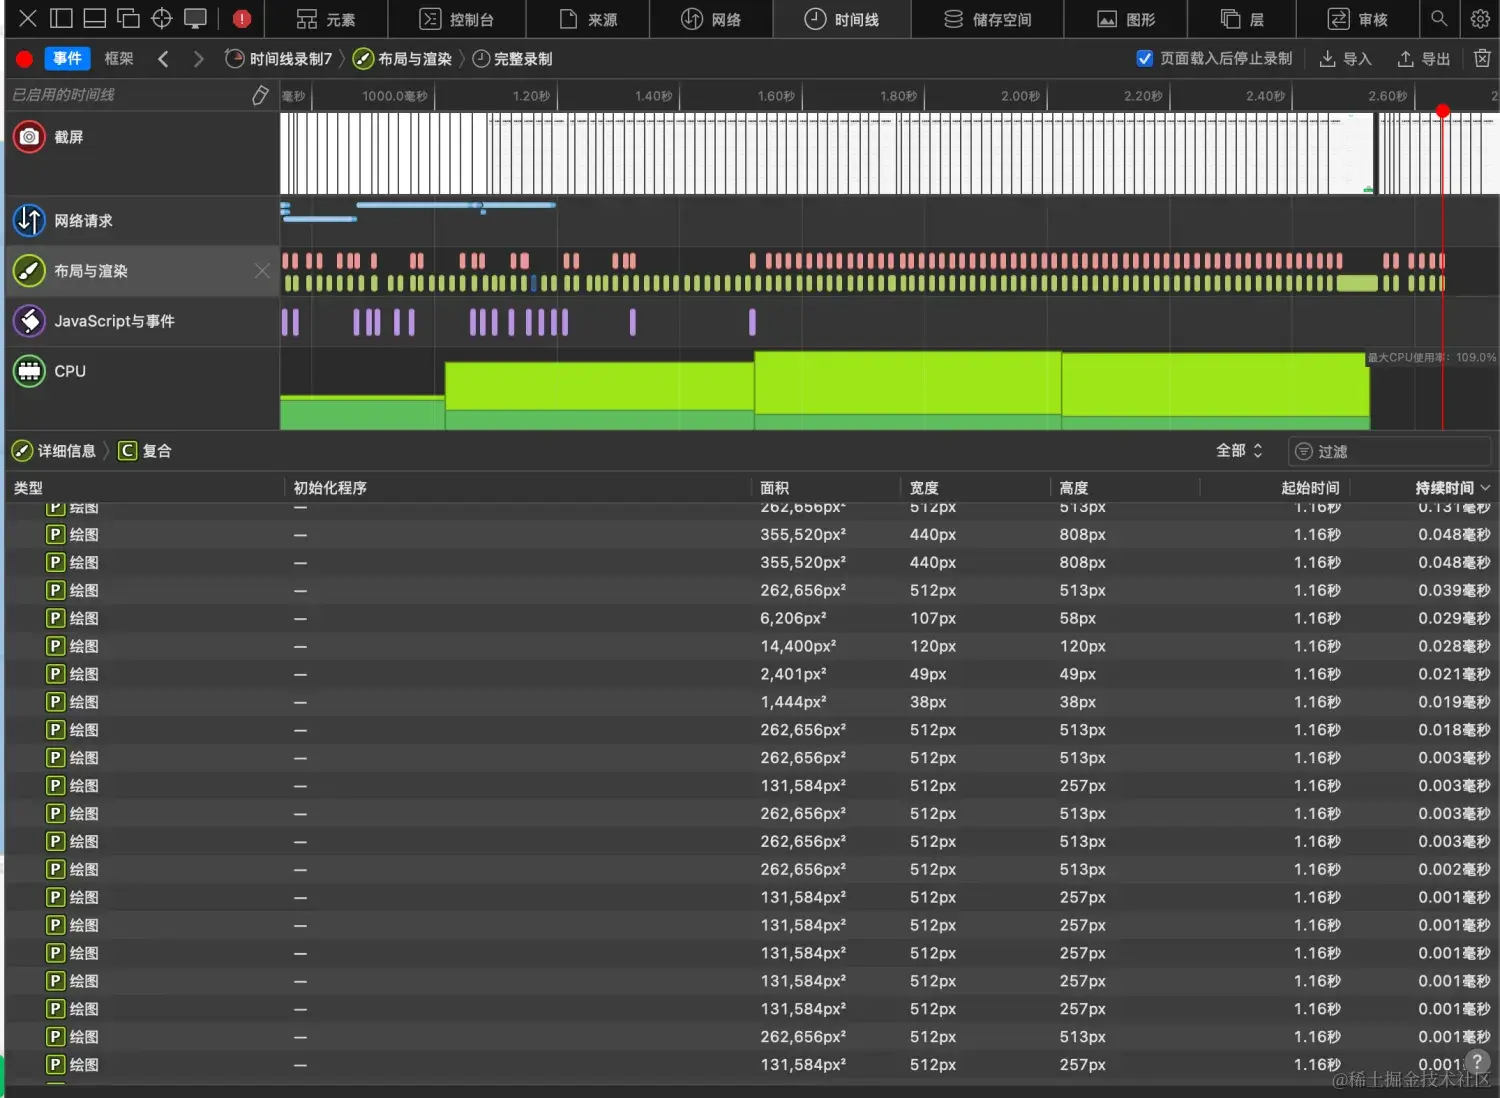Screen dimensions: 1500x1098
Task: Open the 网络 (Network) tab
Action: pos(711,19)
